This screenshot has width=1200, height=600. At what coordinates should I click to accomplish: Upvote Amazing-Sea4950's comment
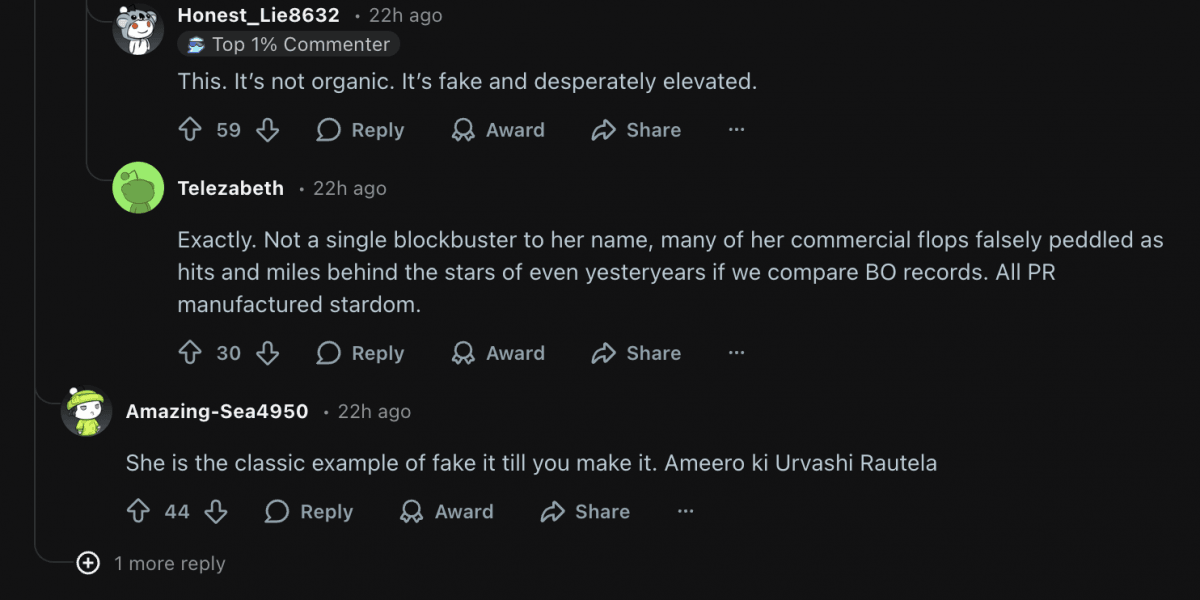[x=139, y=511]
